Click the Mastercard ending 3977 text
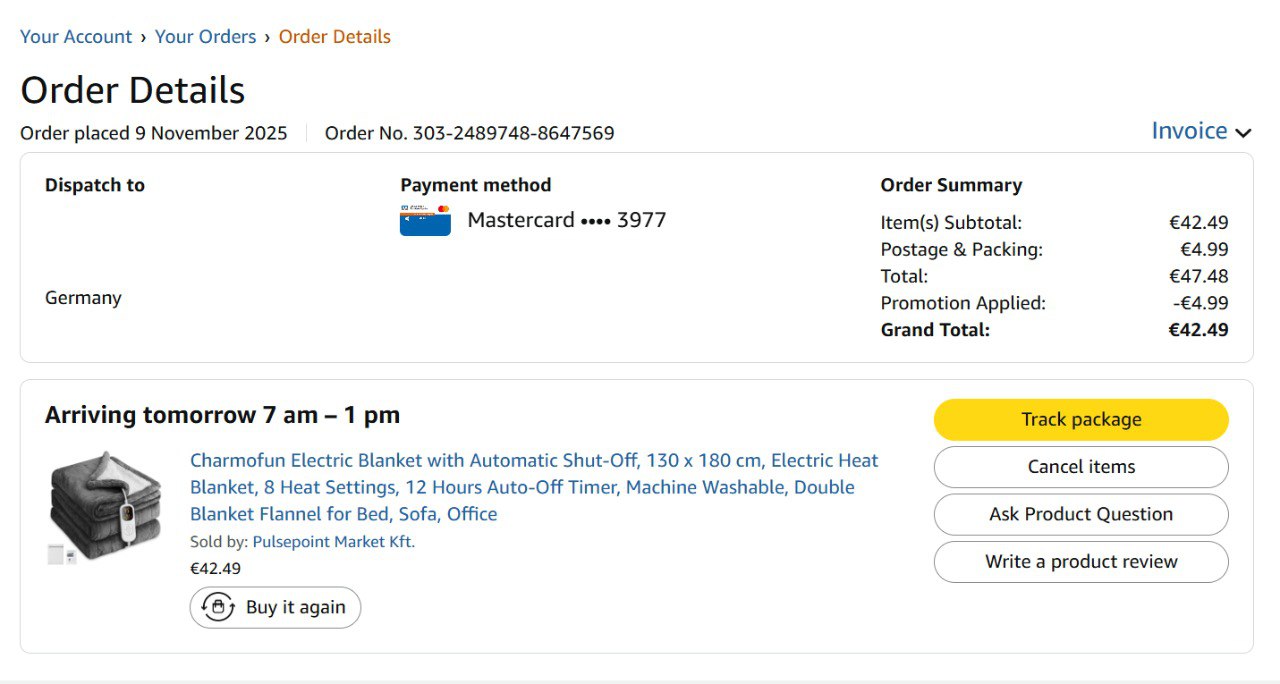This screenshot has width=1280, height=684. 566,220
